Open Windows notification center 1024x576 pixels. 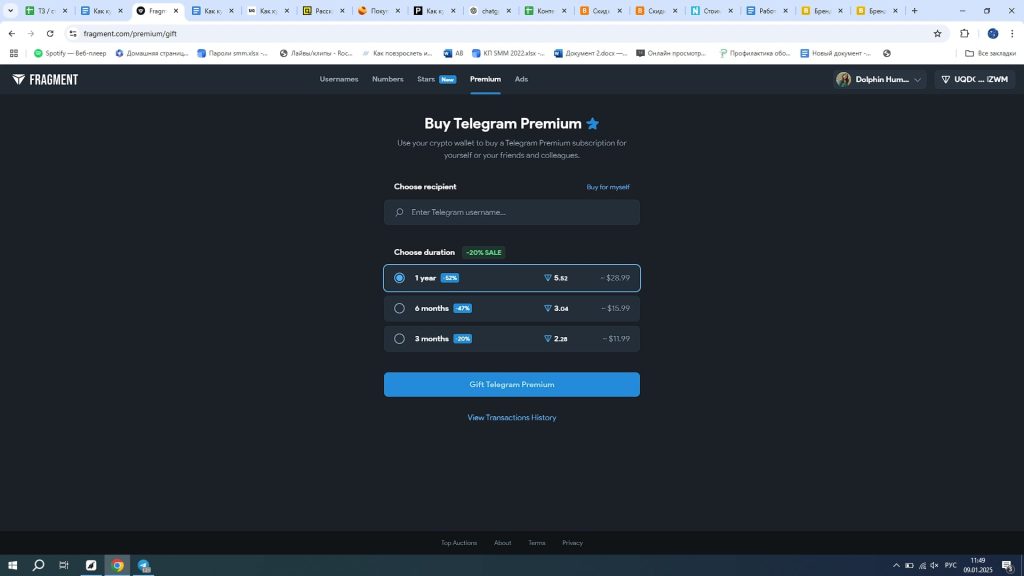tap(1008, 566)
